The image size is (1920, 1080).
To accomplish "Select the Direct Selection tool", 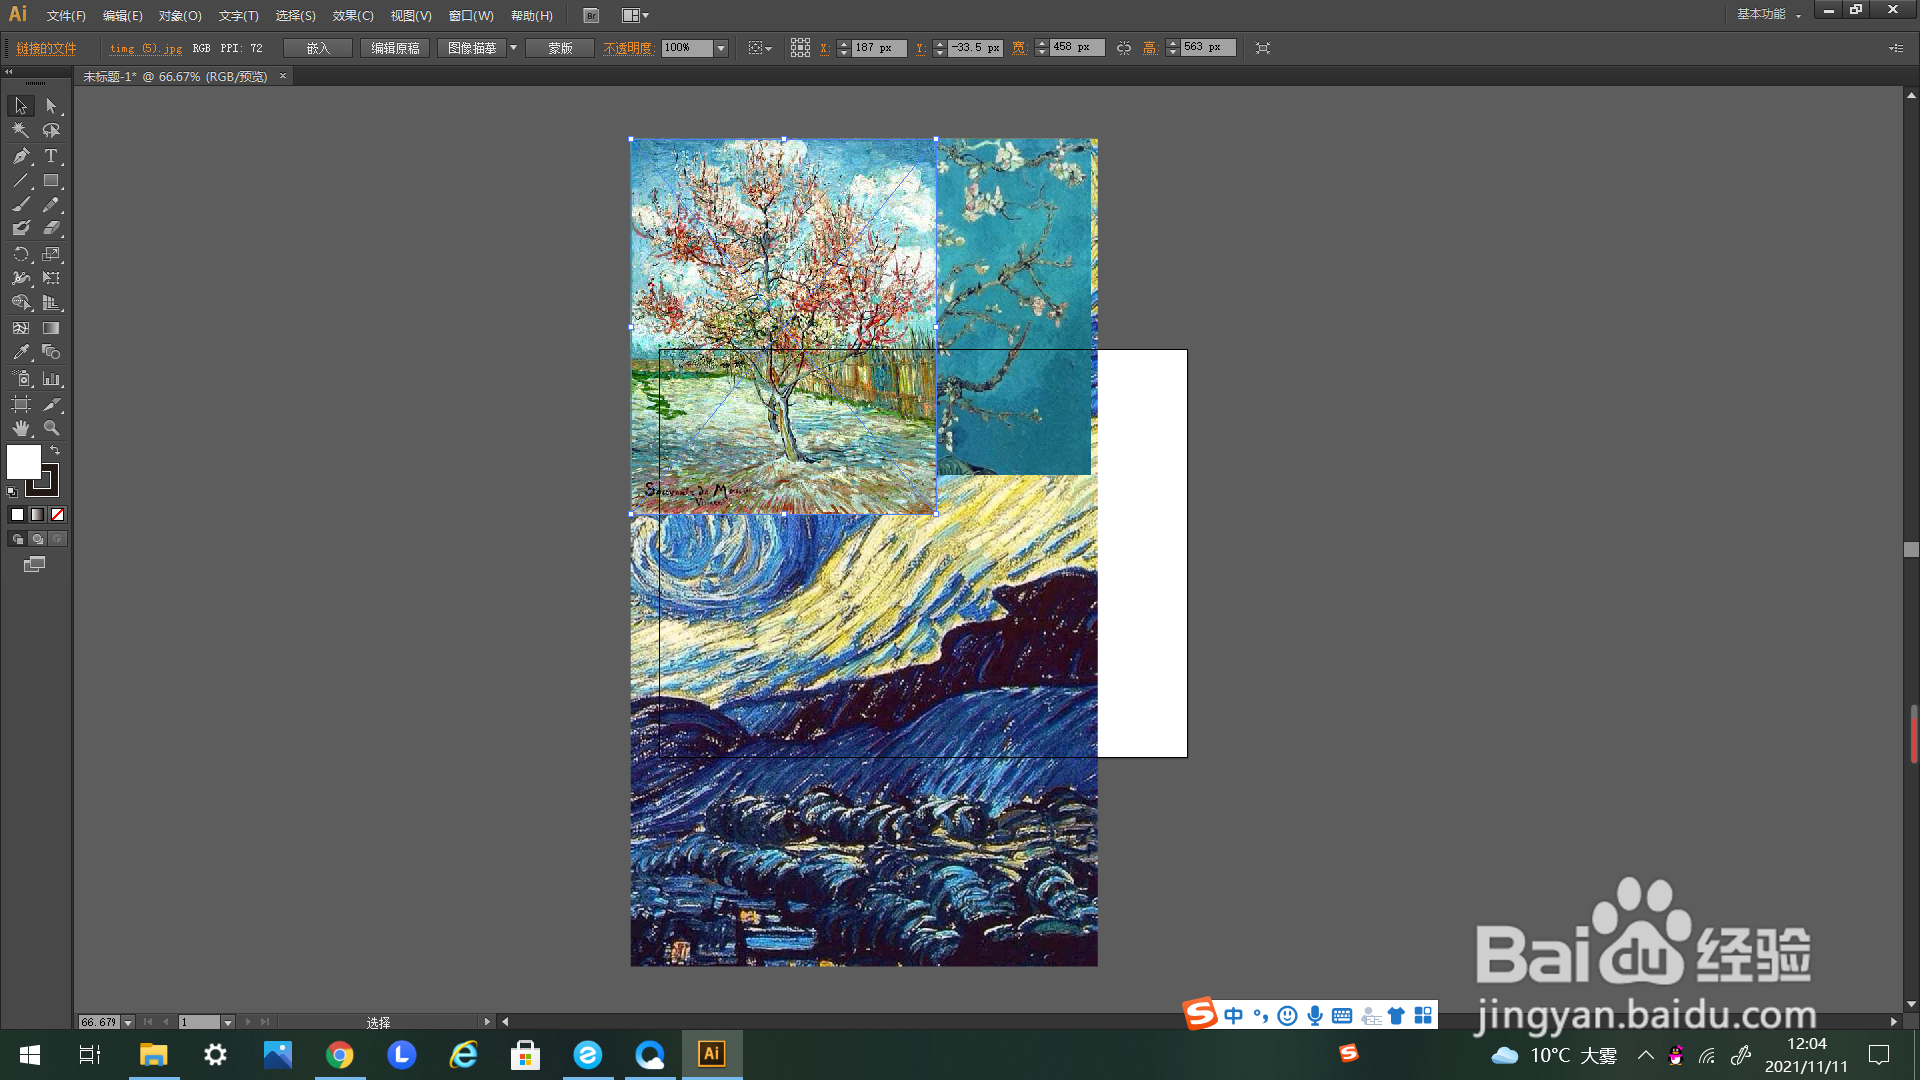I will click(x=51, y=106).
